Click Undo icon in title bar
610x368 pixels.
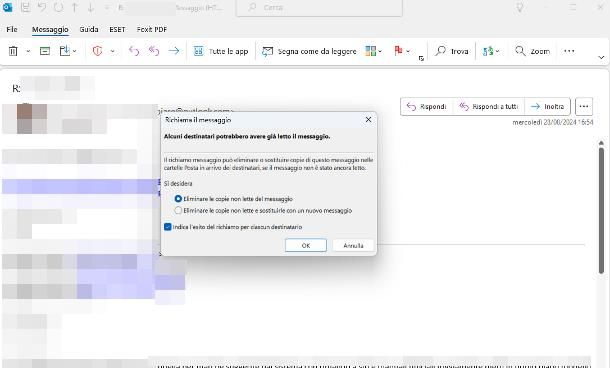coord(42,7)
